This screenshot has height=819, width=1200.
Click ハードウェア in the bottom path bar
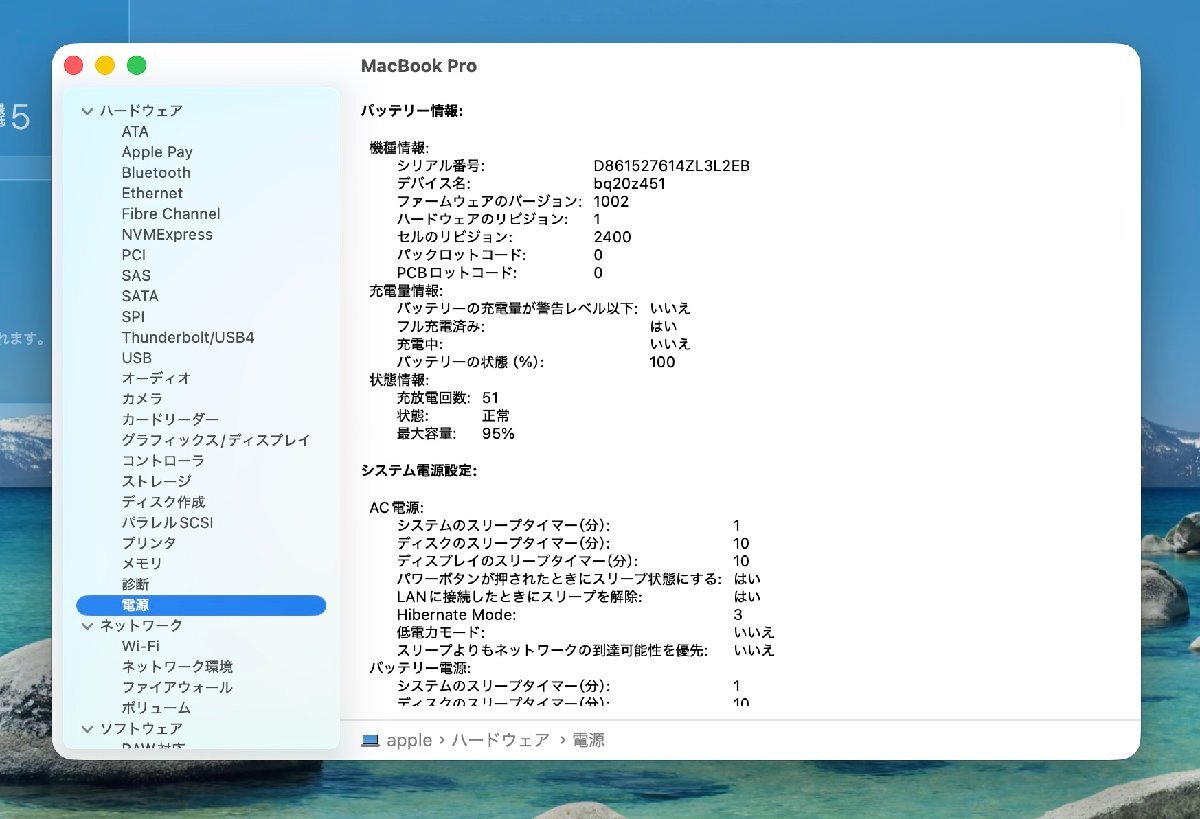click(501, 741)
